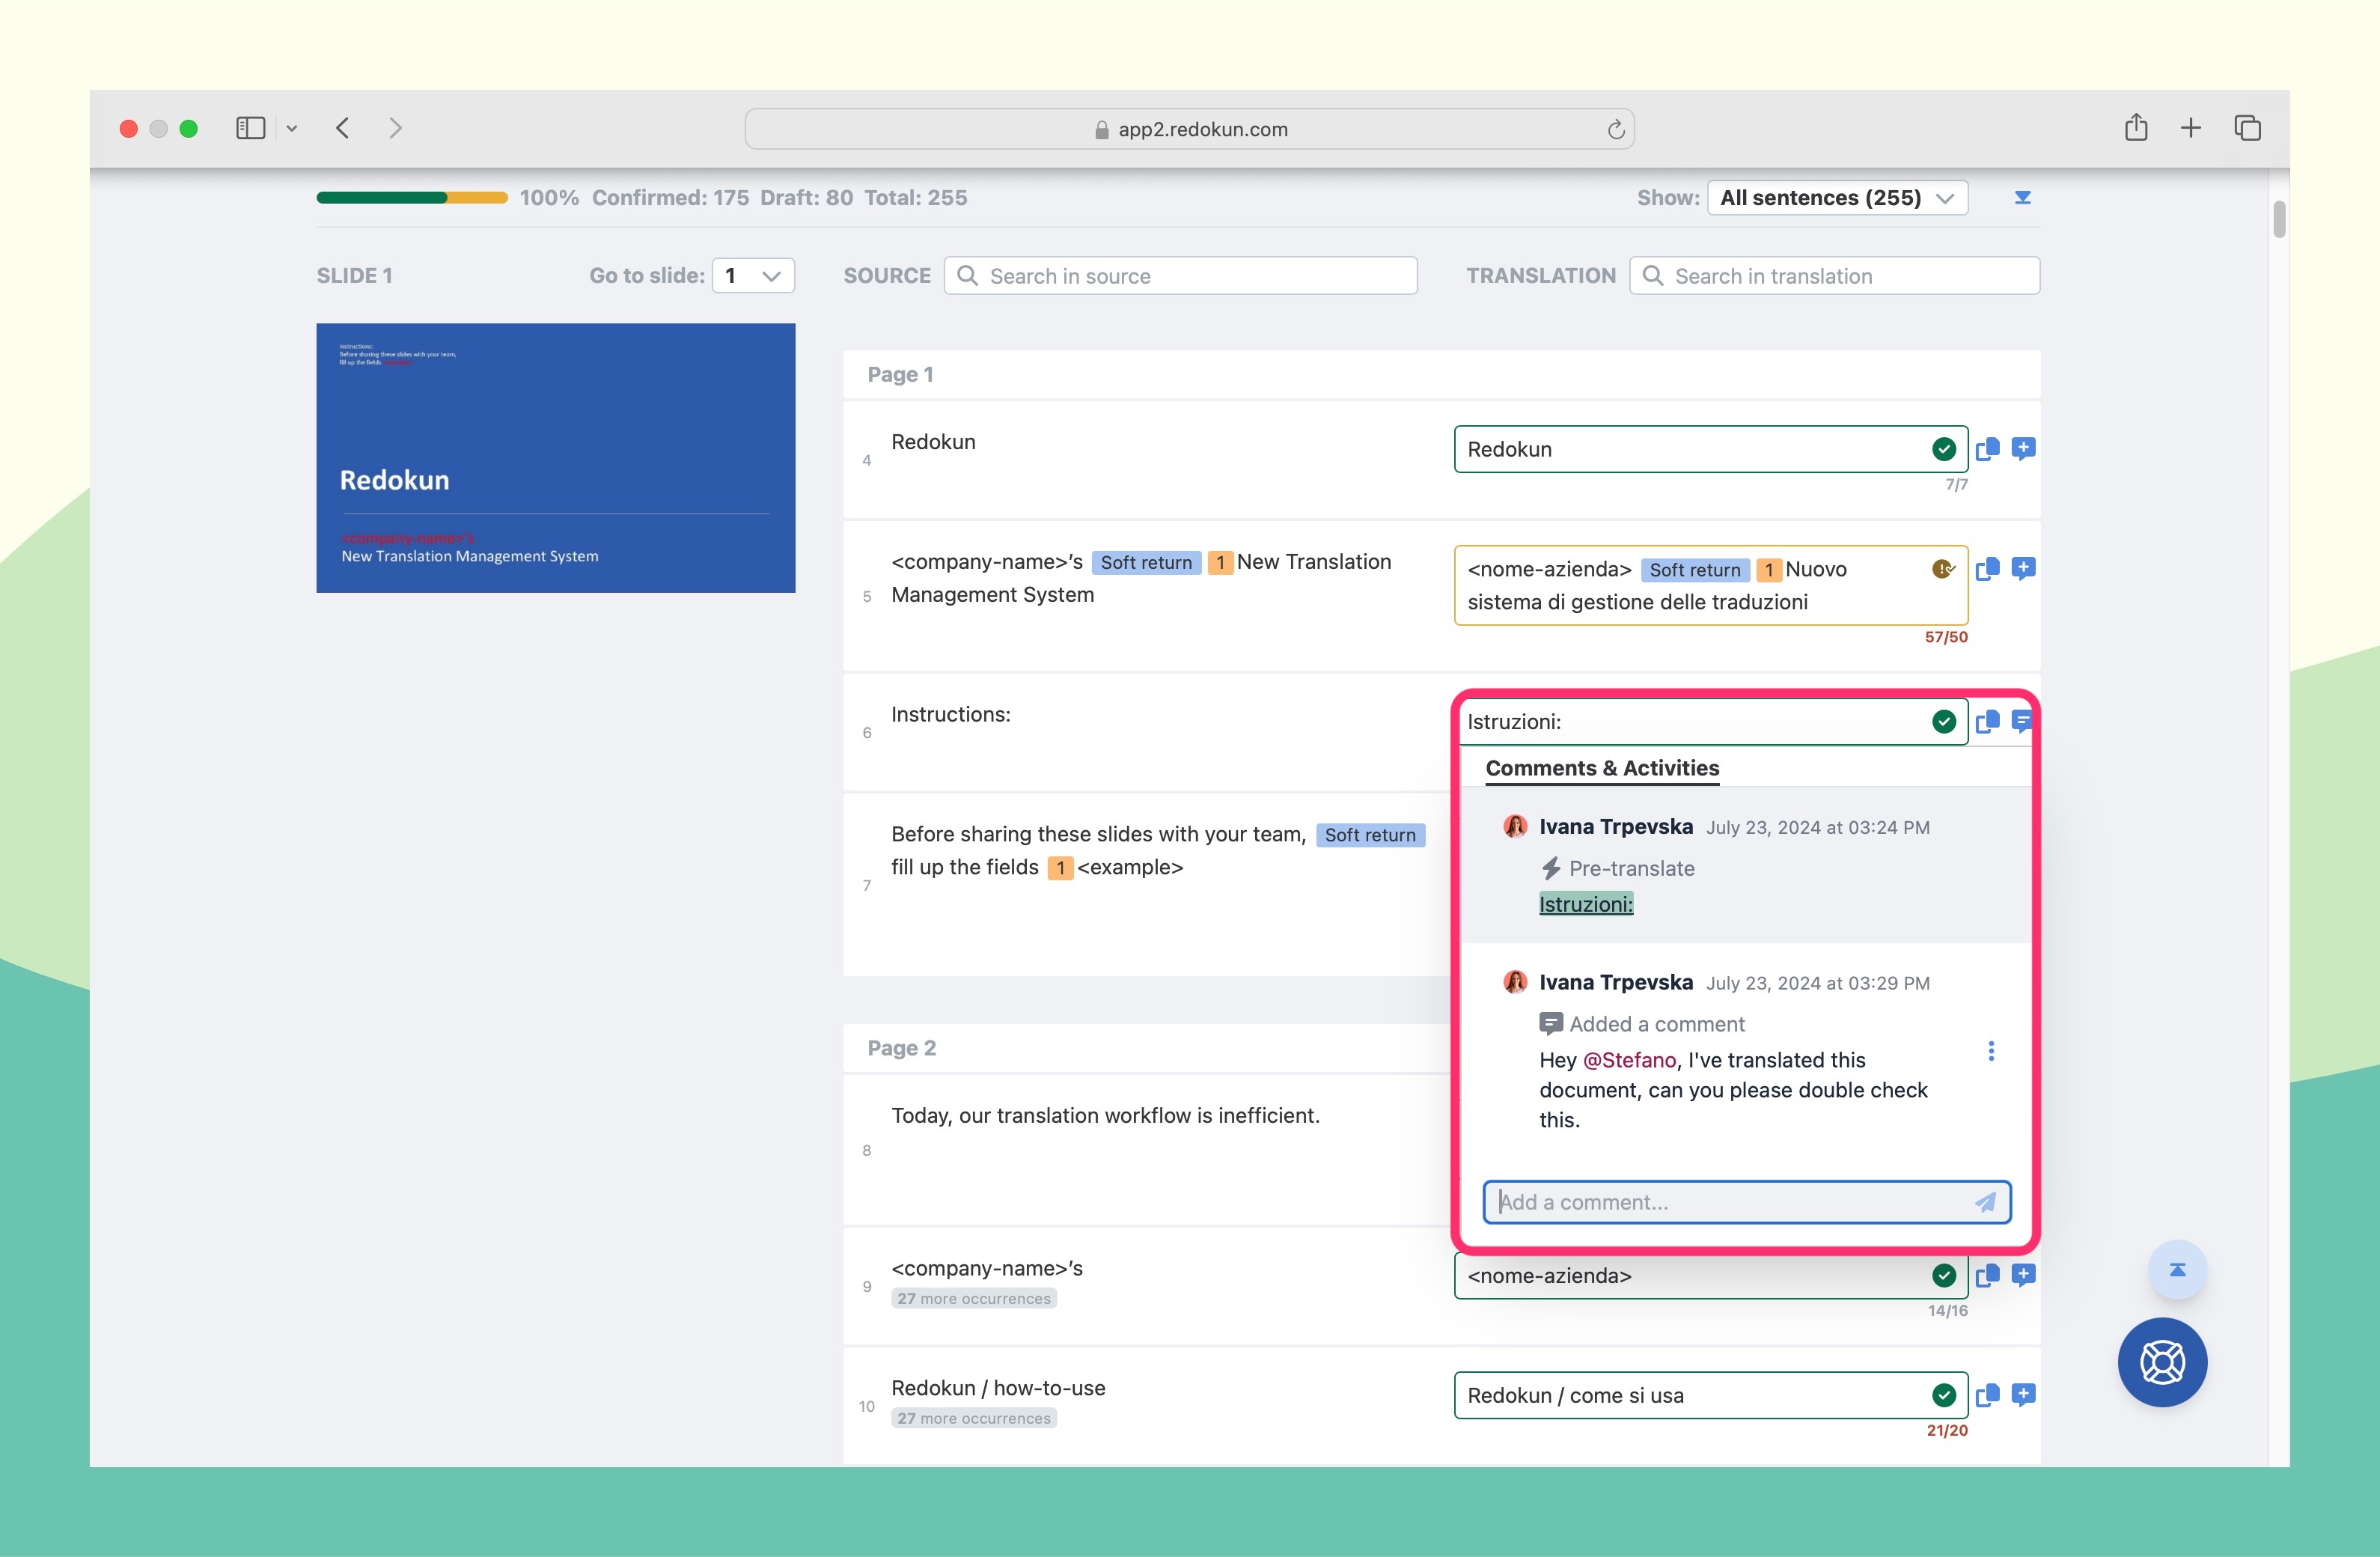Screen dimensions: 2380x1557
Task: Toggle confirmed checkmark on row 9 translation
Action: [x=1944, y=1276]
